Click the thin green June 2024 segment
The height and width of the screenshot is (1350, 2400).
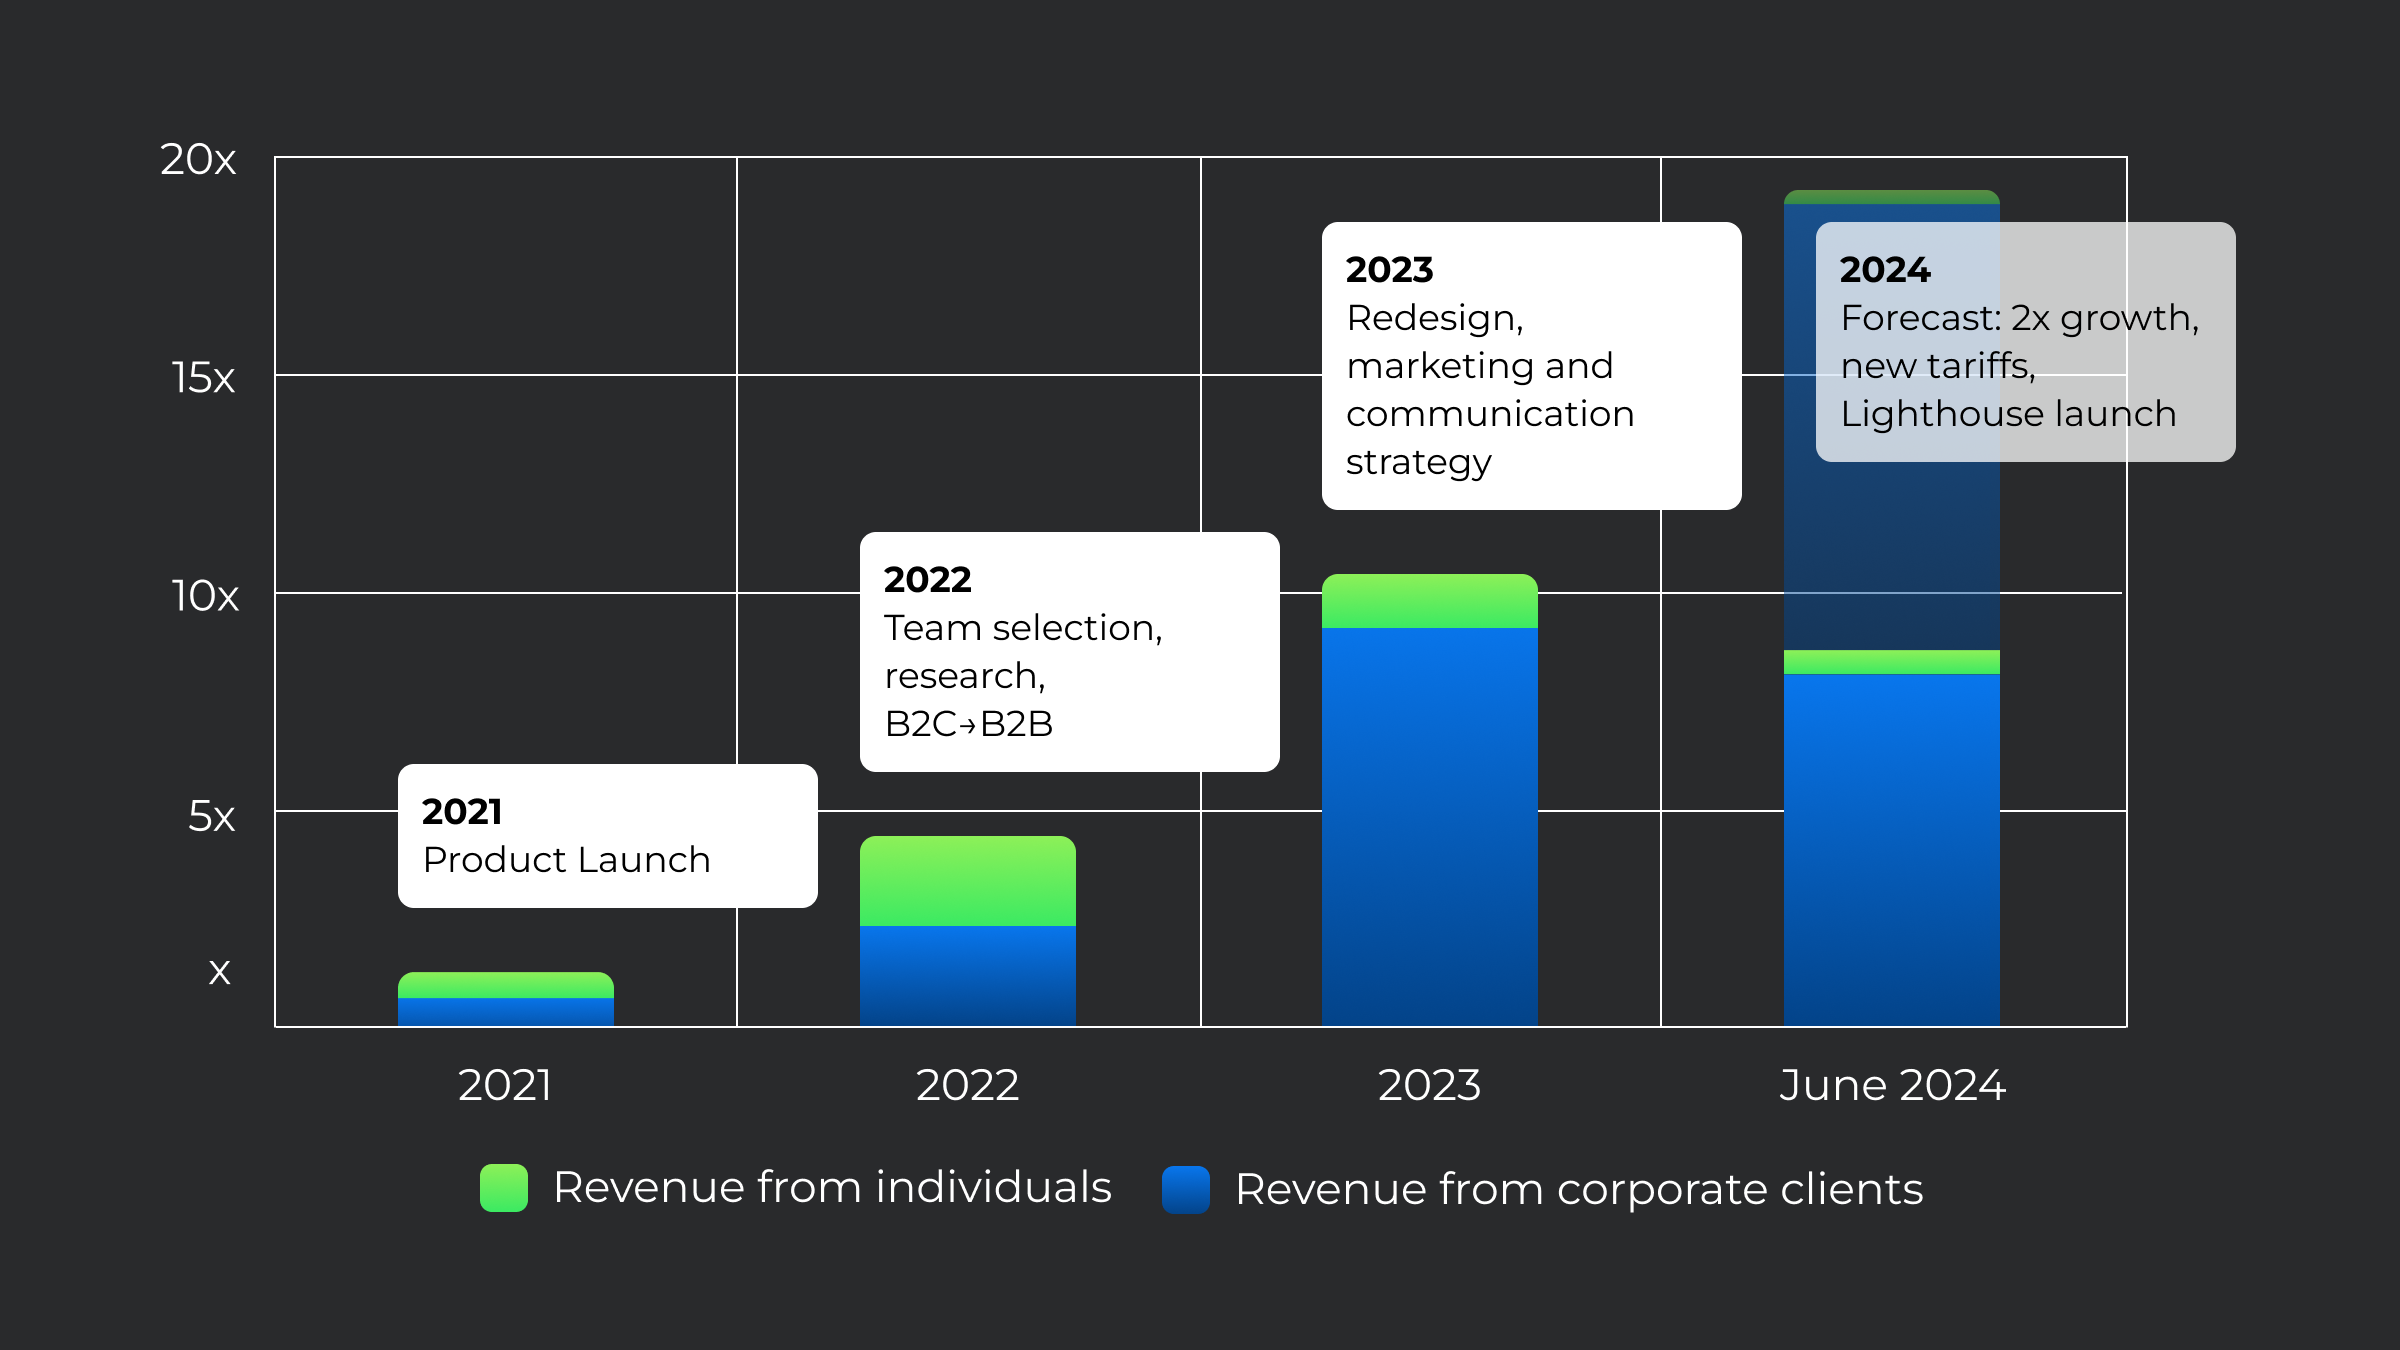(x=1892, y=662)
